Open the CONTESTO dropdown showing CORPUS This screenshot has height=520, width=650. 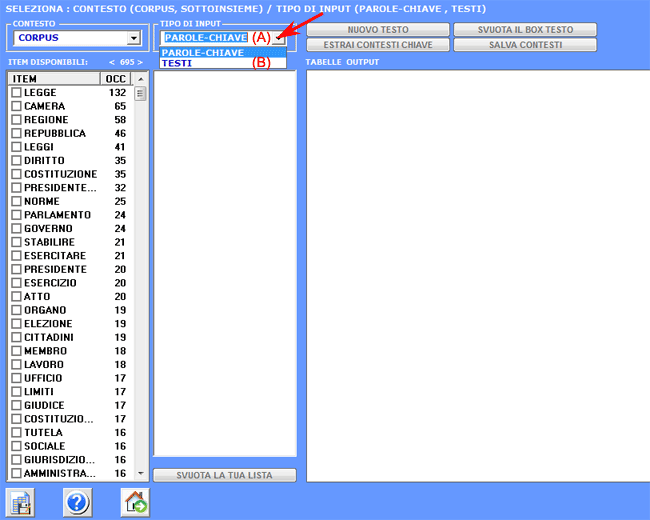[x=134, y=39]
